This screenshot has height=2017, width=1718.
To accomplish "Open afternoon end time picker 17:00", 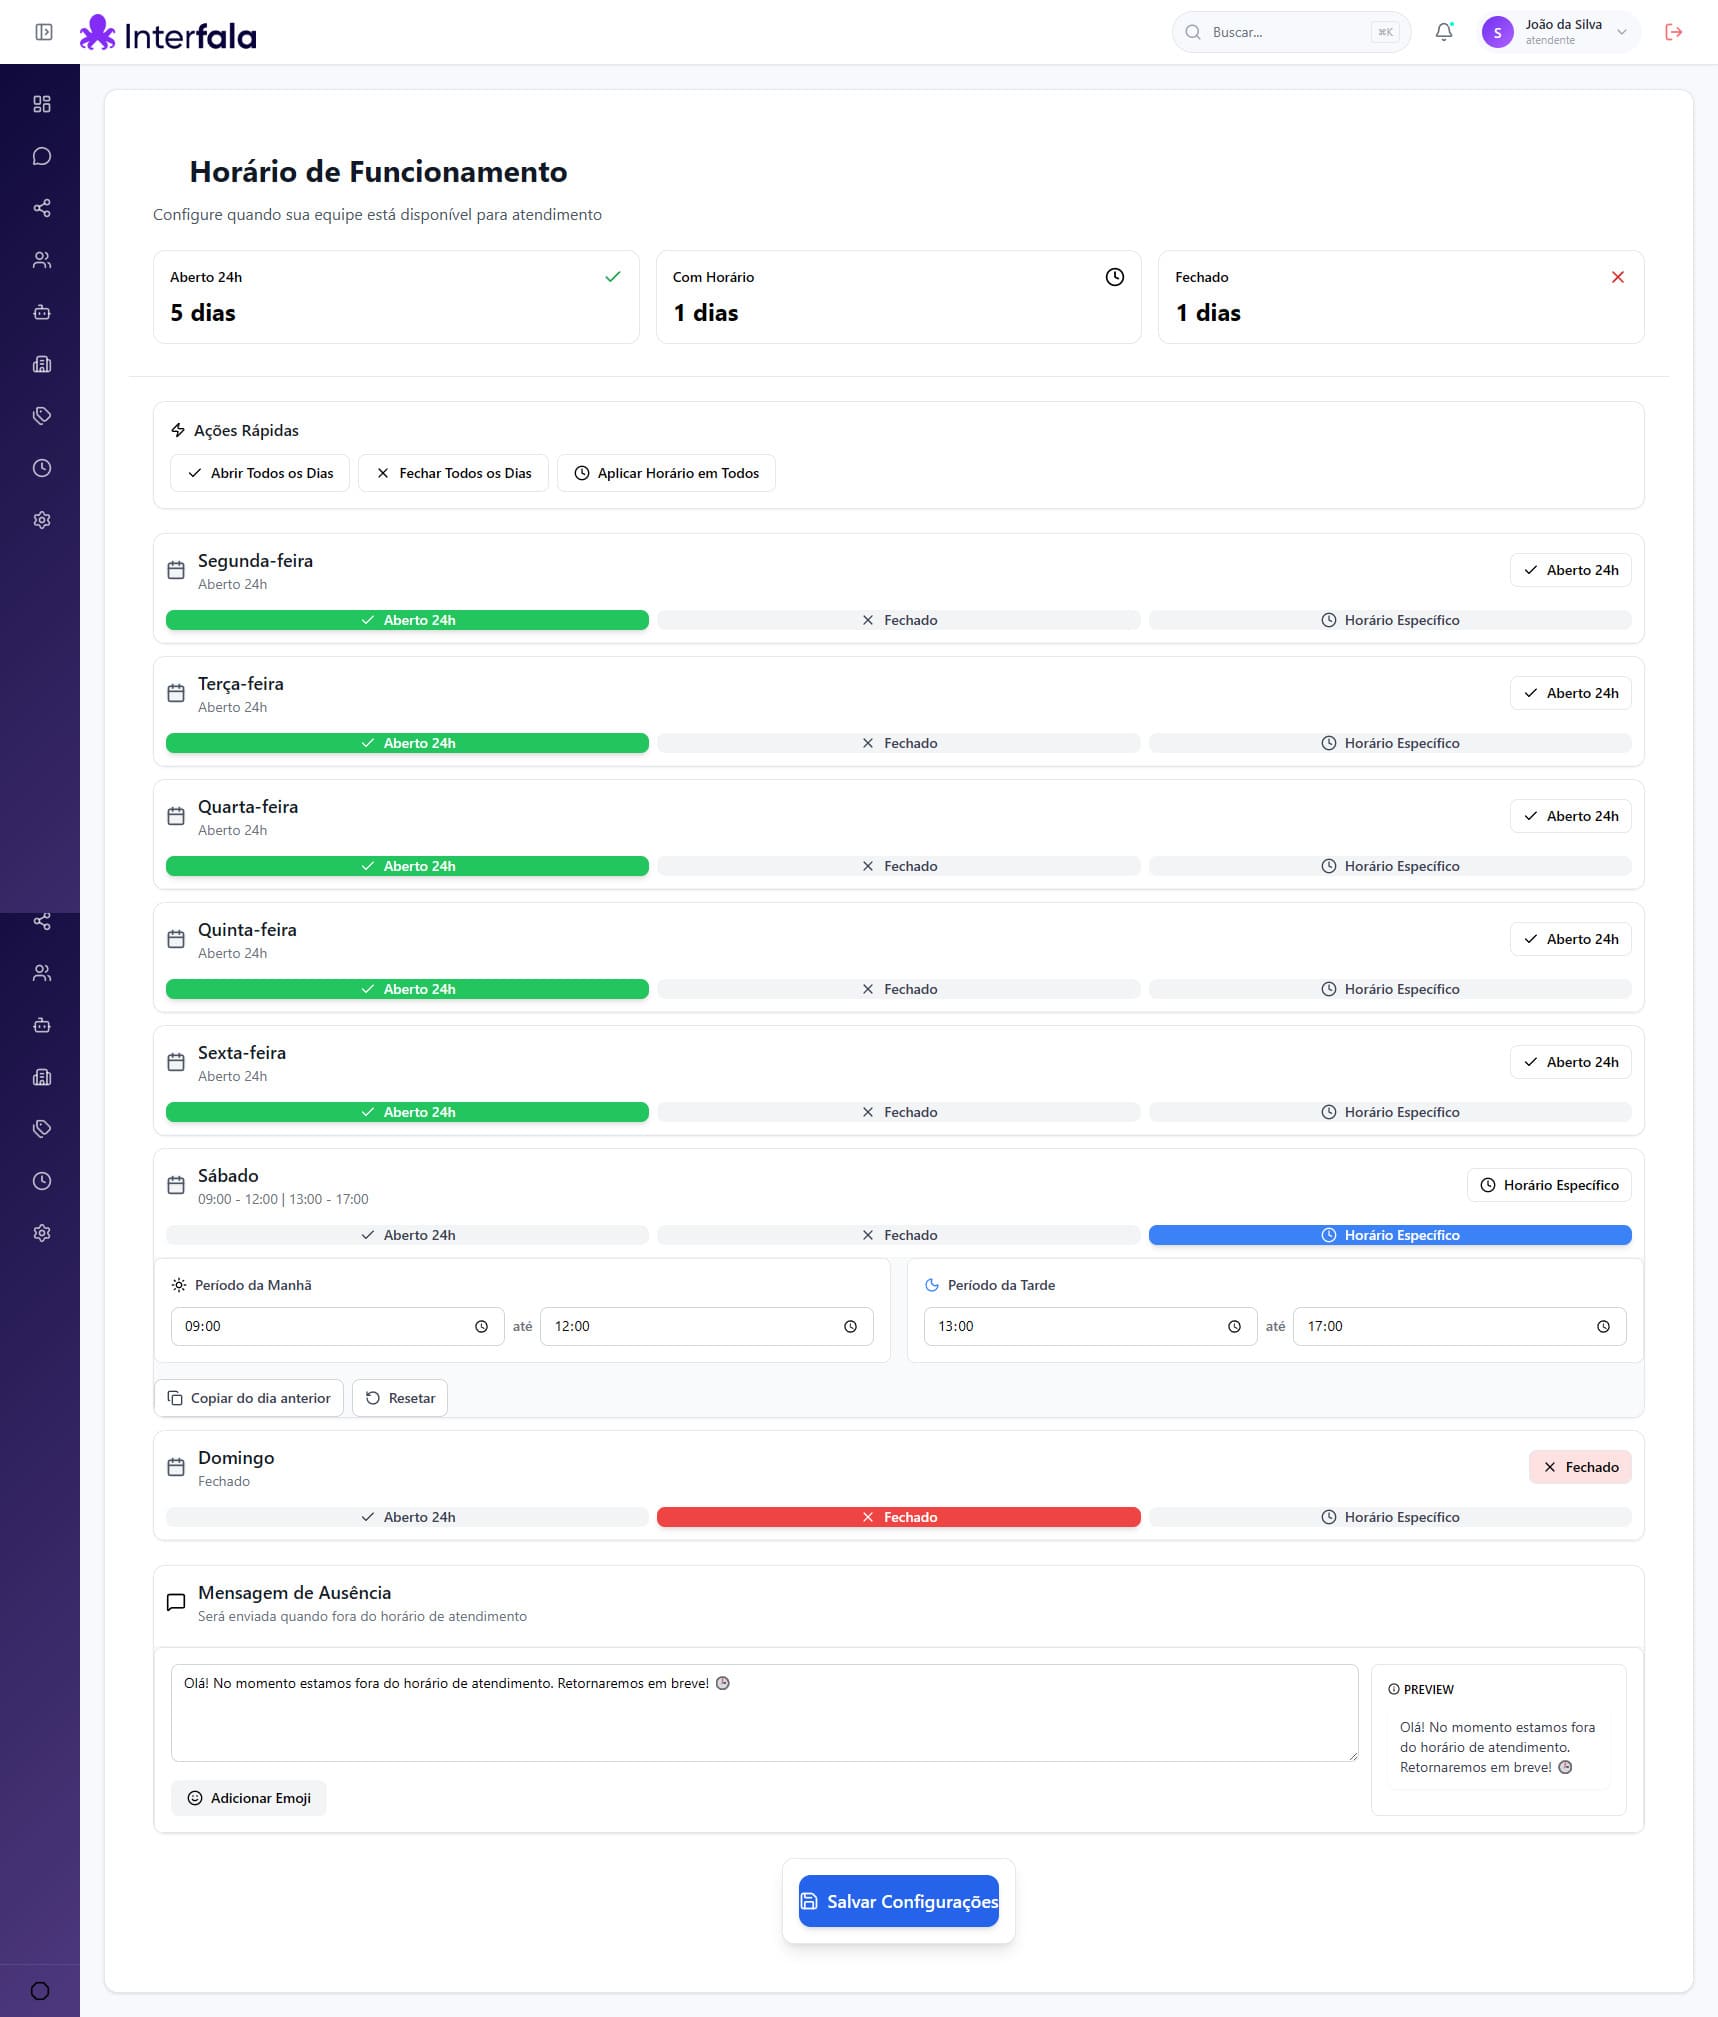I will coord(1458,1326).
